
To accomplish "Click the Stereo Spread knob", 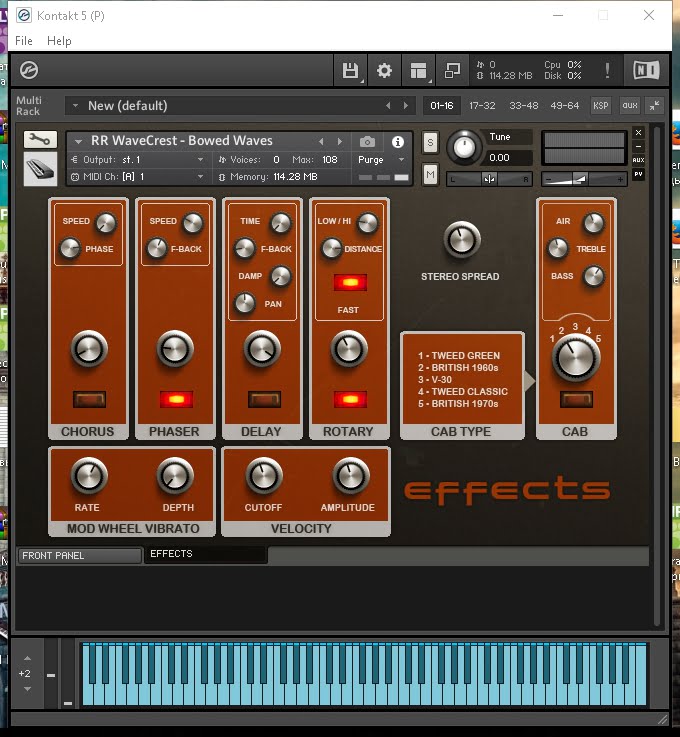I will coord(462,240).
